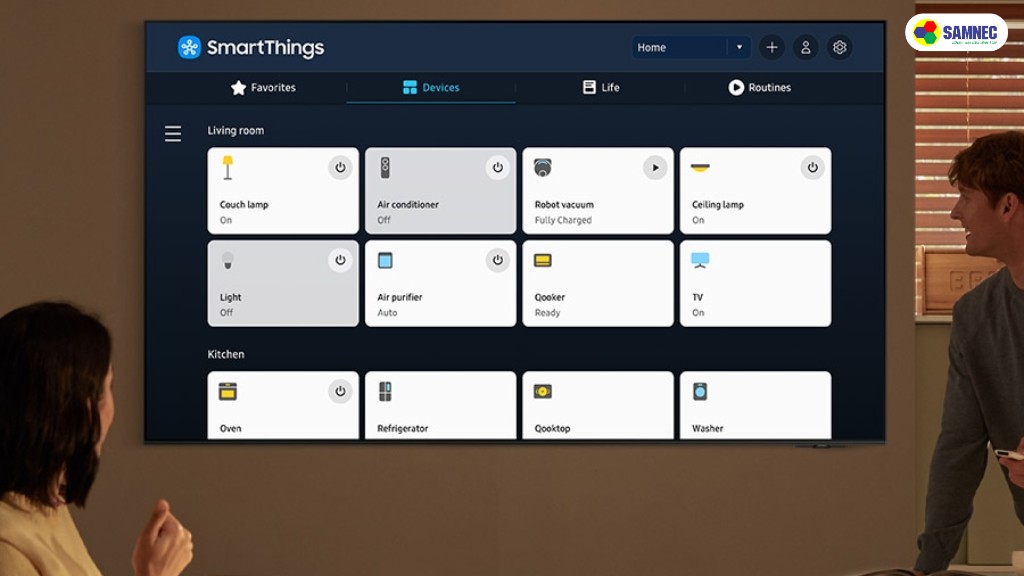Switch to the Routines tab
Screen dimensions: 1024x576
760,88
